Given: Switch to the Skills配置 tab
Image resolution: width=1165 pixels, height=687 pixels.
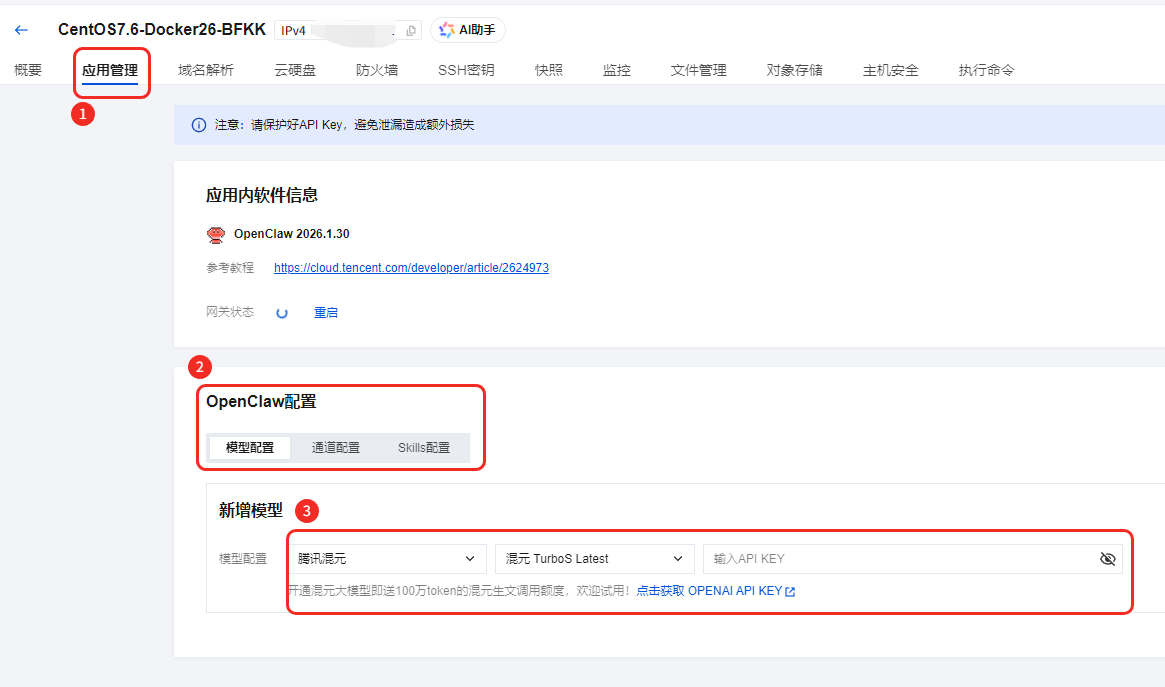Looking at the screenshot, I should tap(424, 448).
